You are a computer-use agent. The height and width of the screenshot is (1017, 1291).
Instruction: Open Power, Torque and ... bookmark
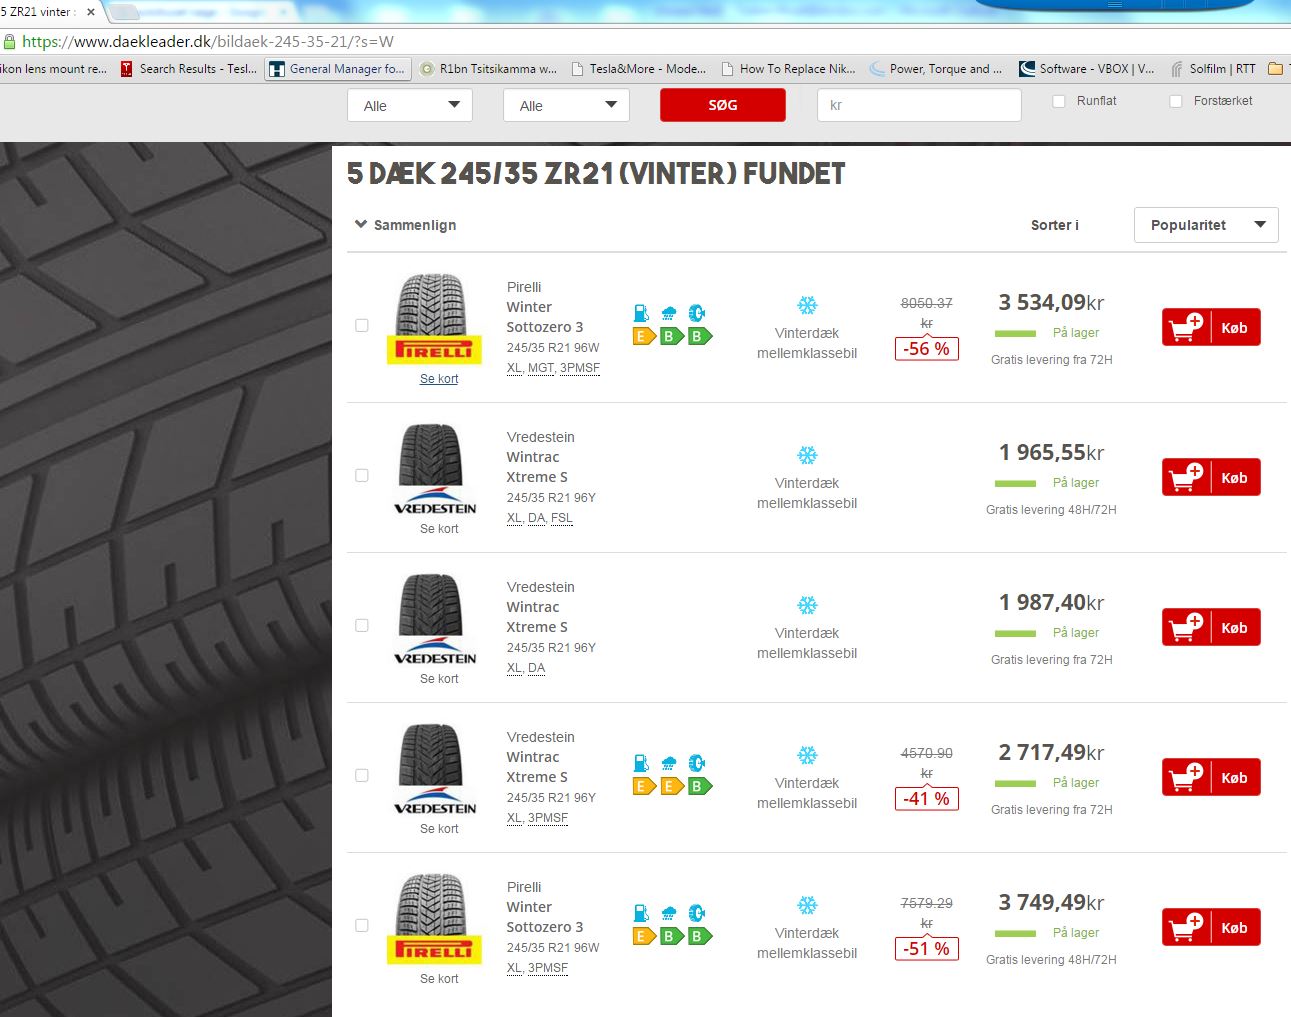pyautogui.click(x=936, y=69)
